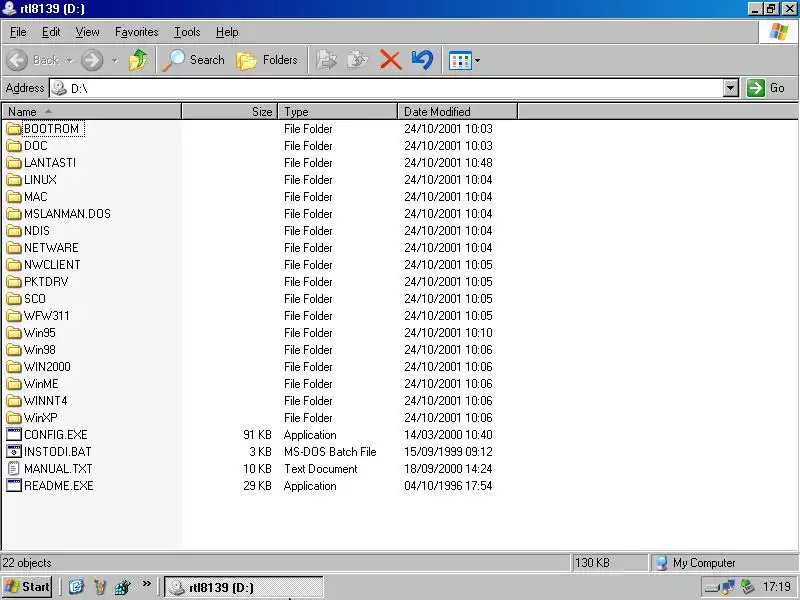Viewport: 800px width, 600px height.
Task: Select the MSLANMAN.DOS folder icon
Action: tap(14, 214)
